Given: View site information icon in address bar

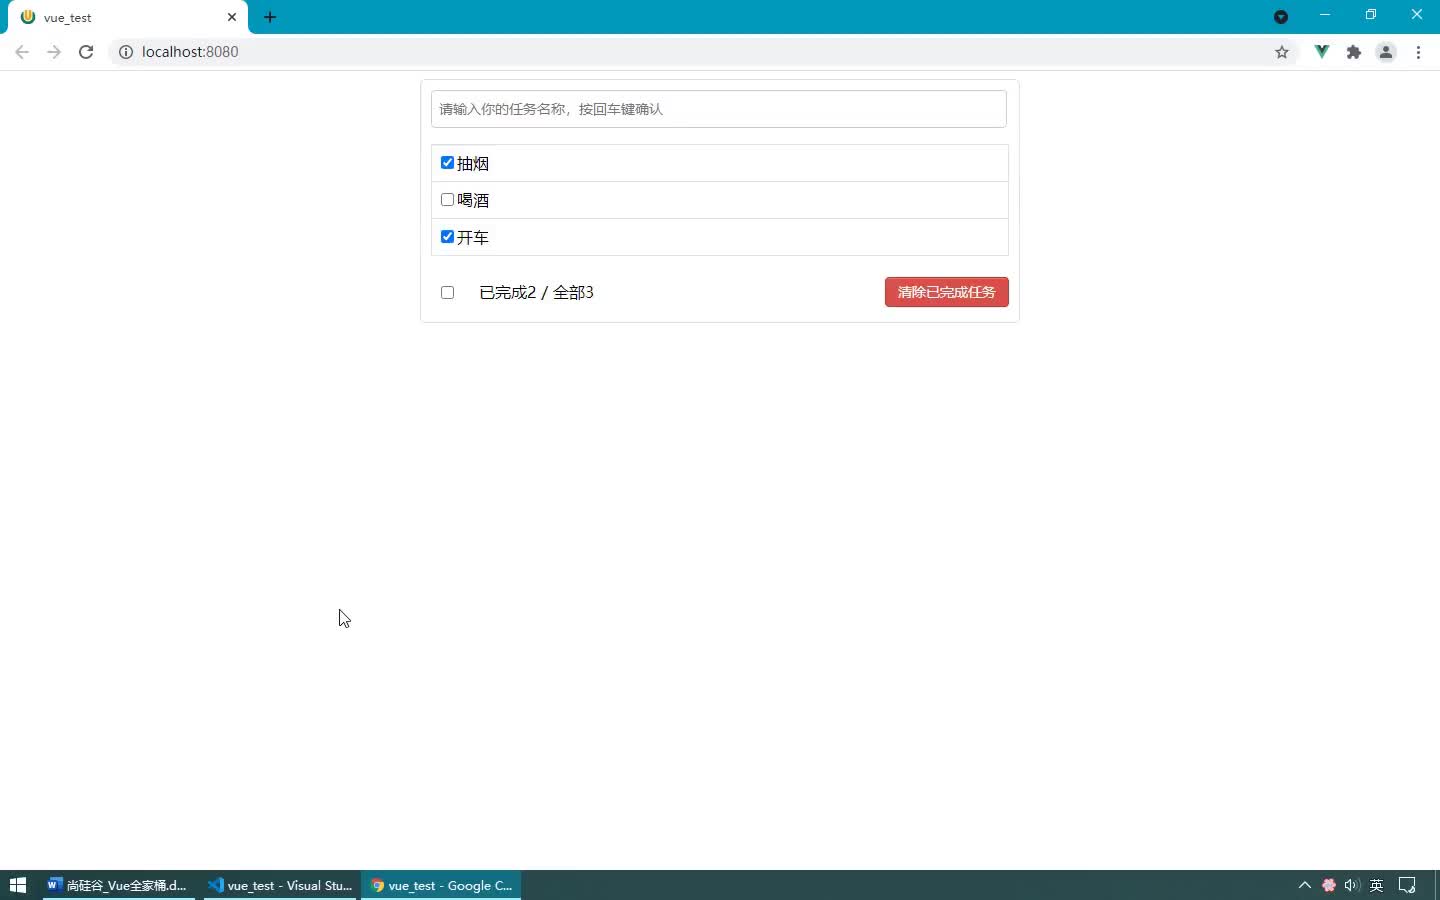Looking at the screenshot, I should (126, 52).
